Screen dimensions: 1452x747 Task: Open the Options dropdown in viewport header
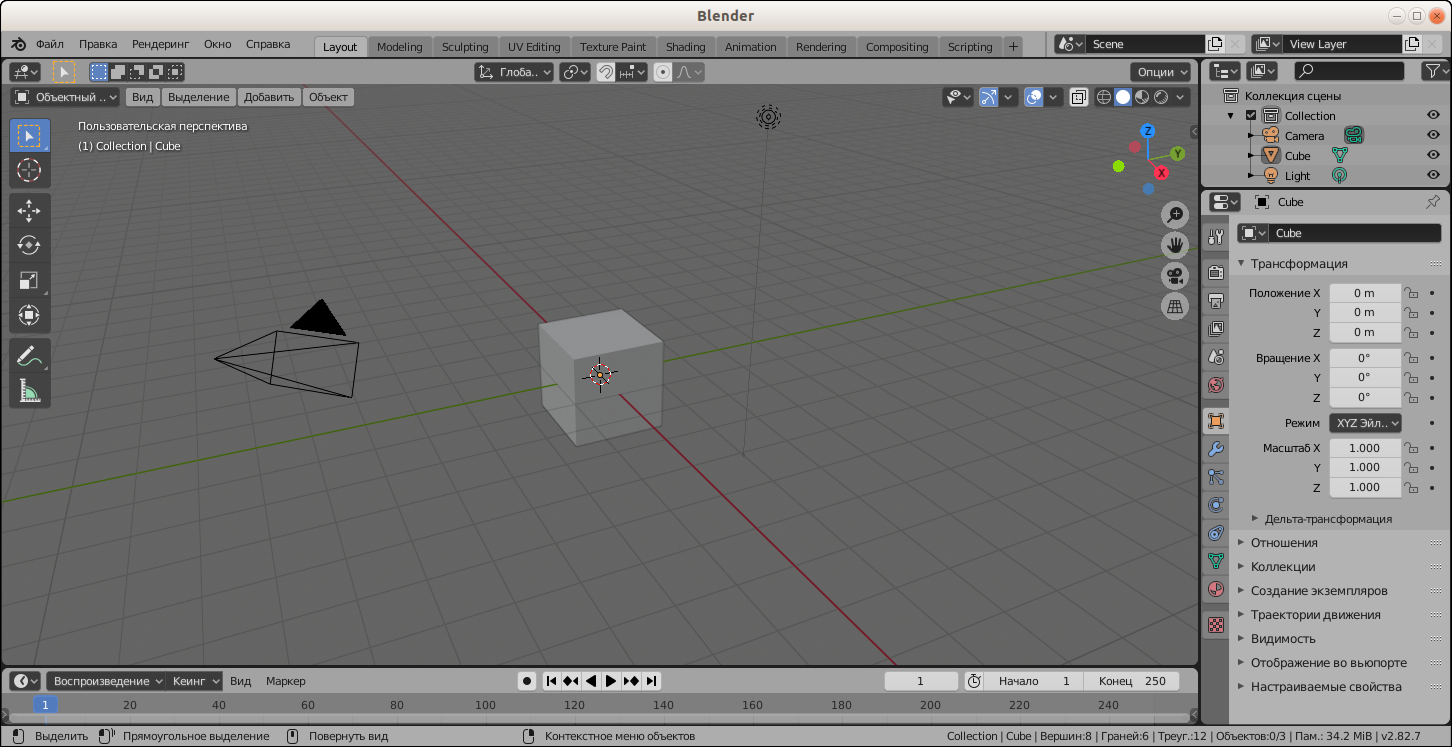1161,72
